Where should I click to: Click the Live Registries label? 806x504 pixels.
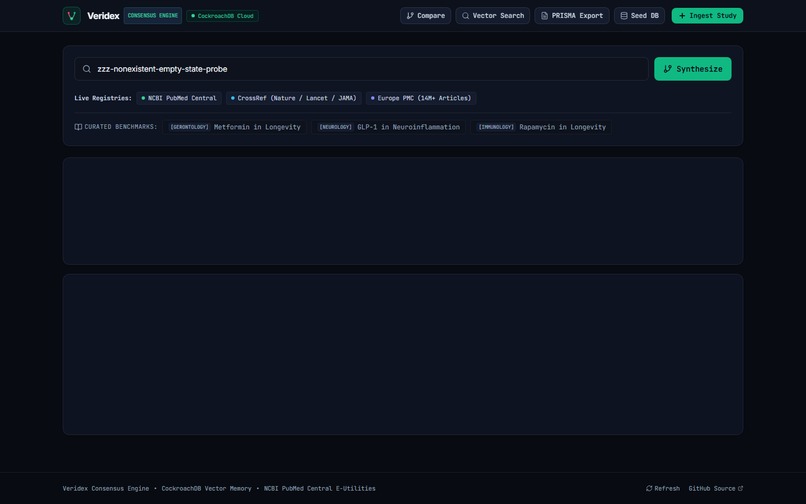coord(103,98)
